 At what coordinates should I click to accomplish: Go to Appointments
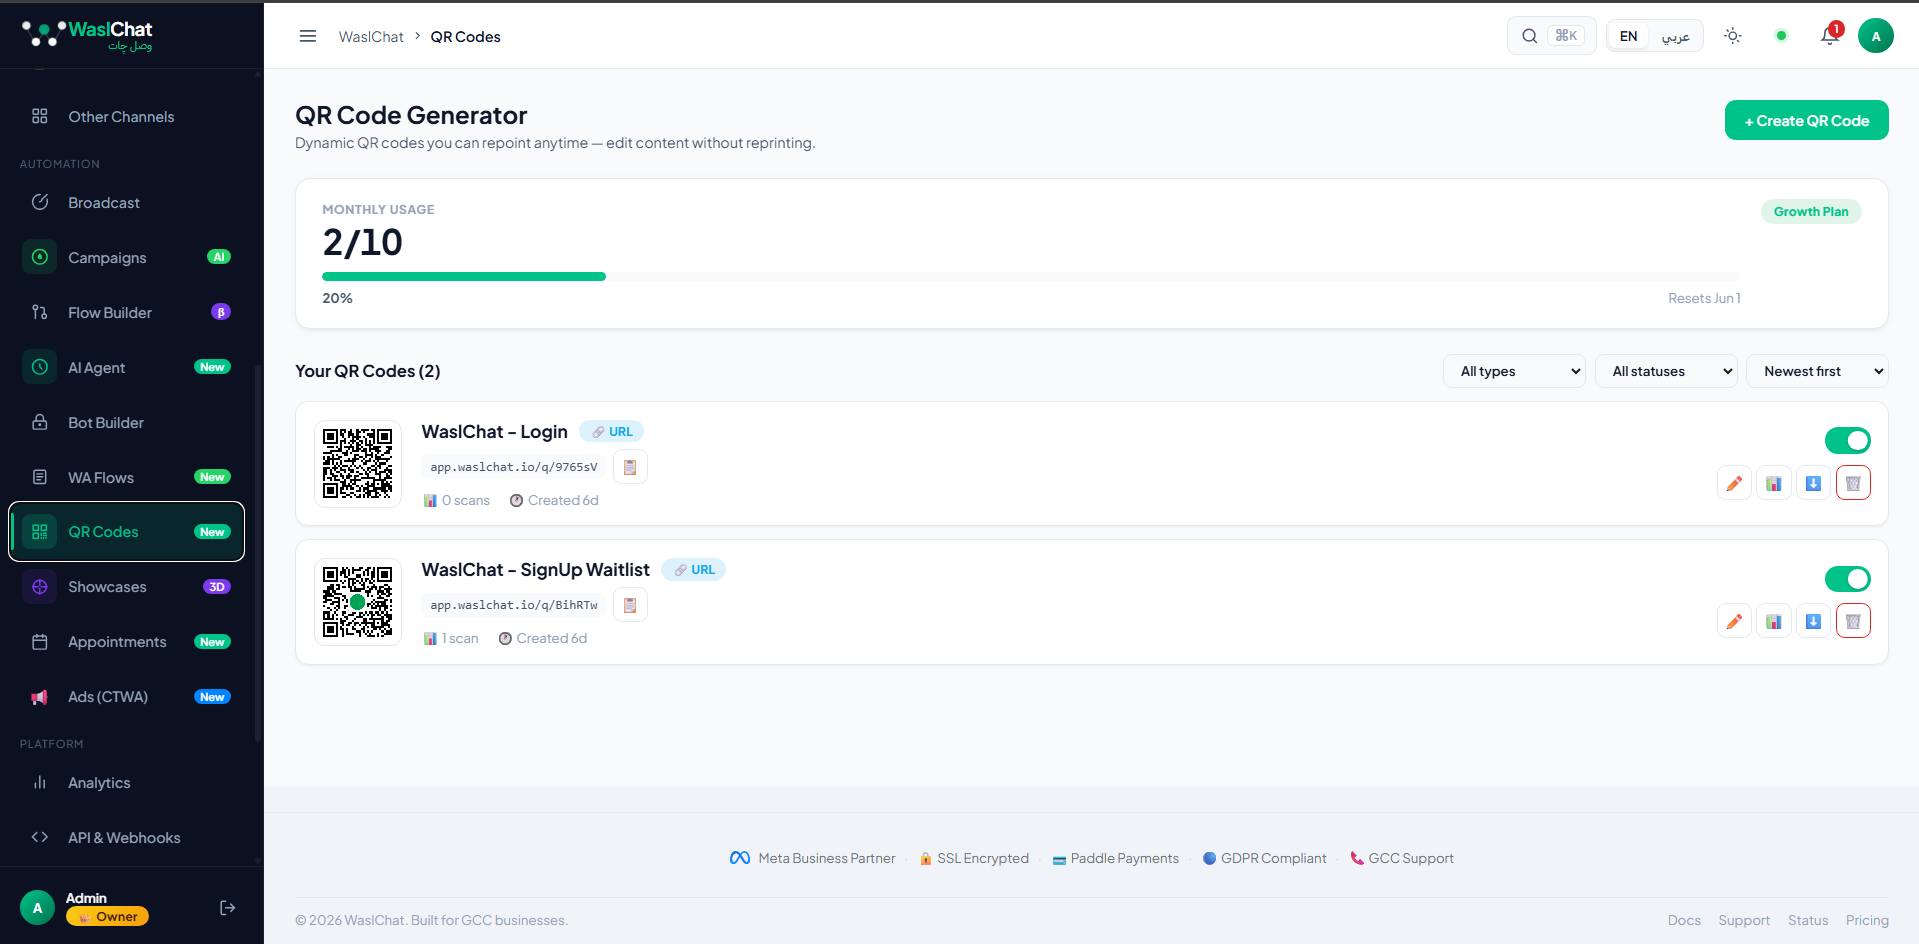127,642
